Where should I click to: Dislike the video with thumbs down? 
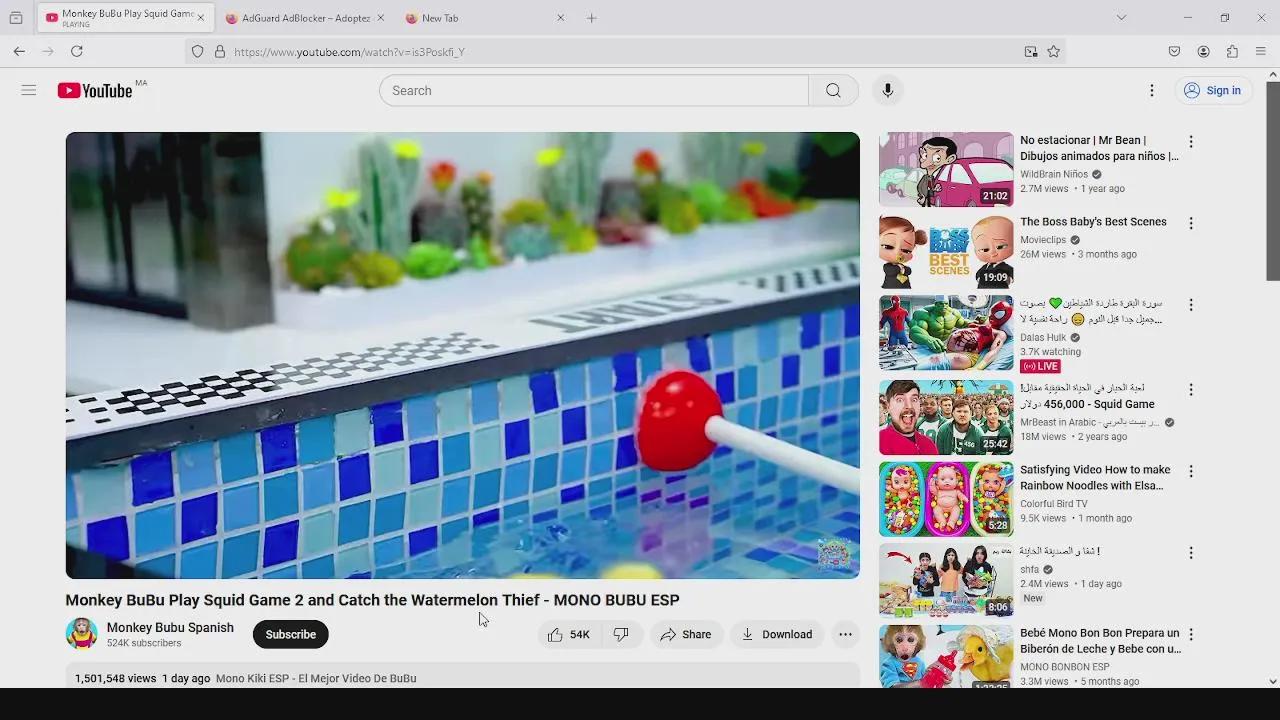[x=621, y=634]
